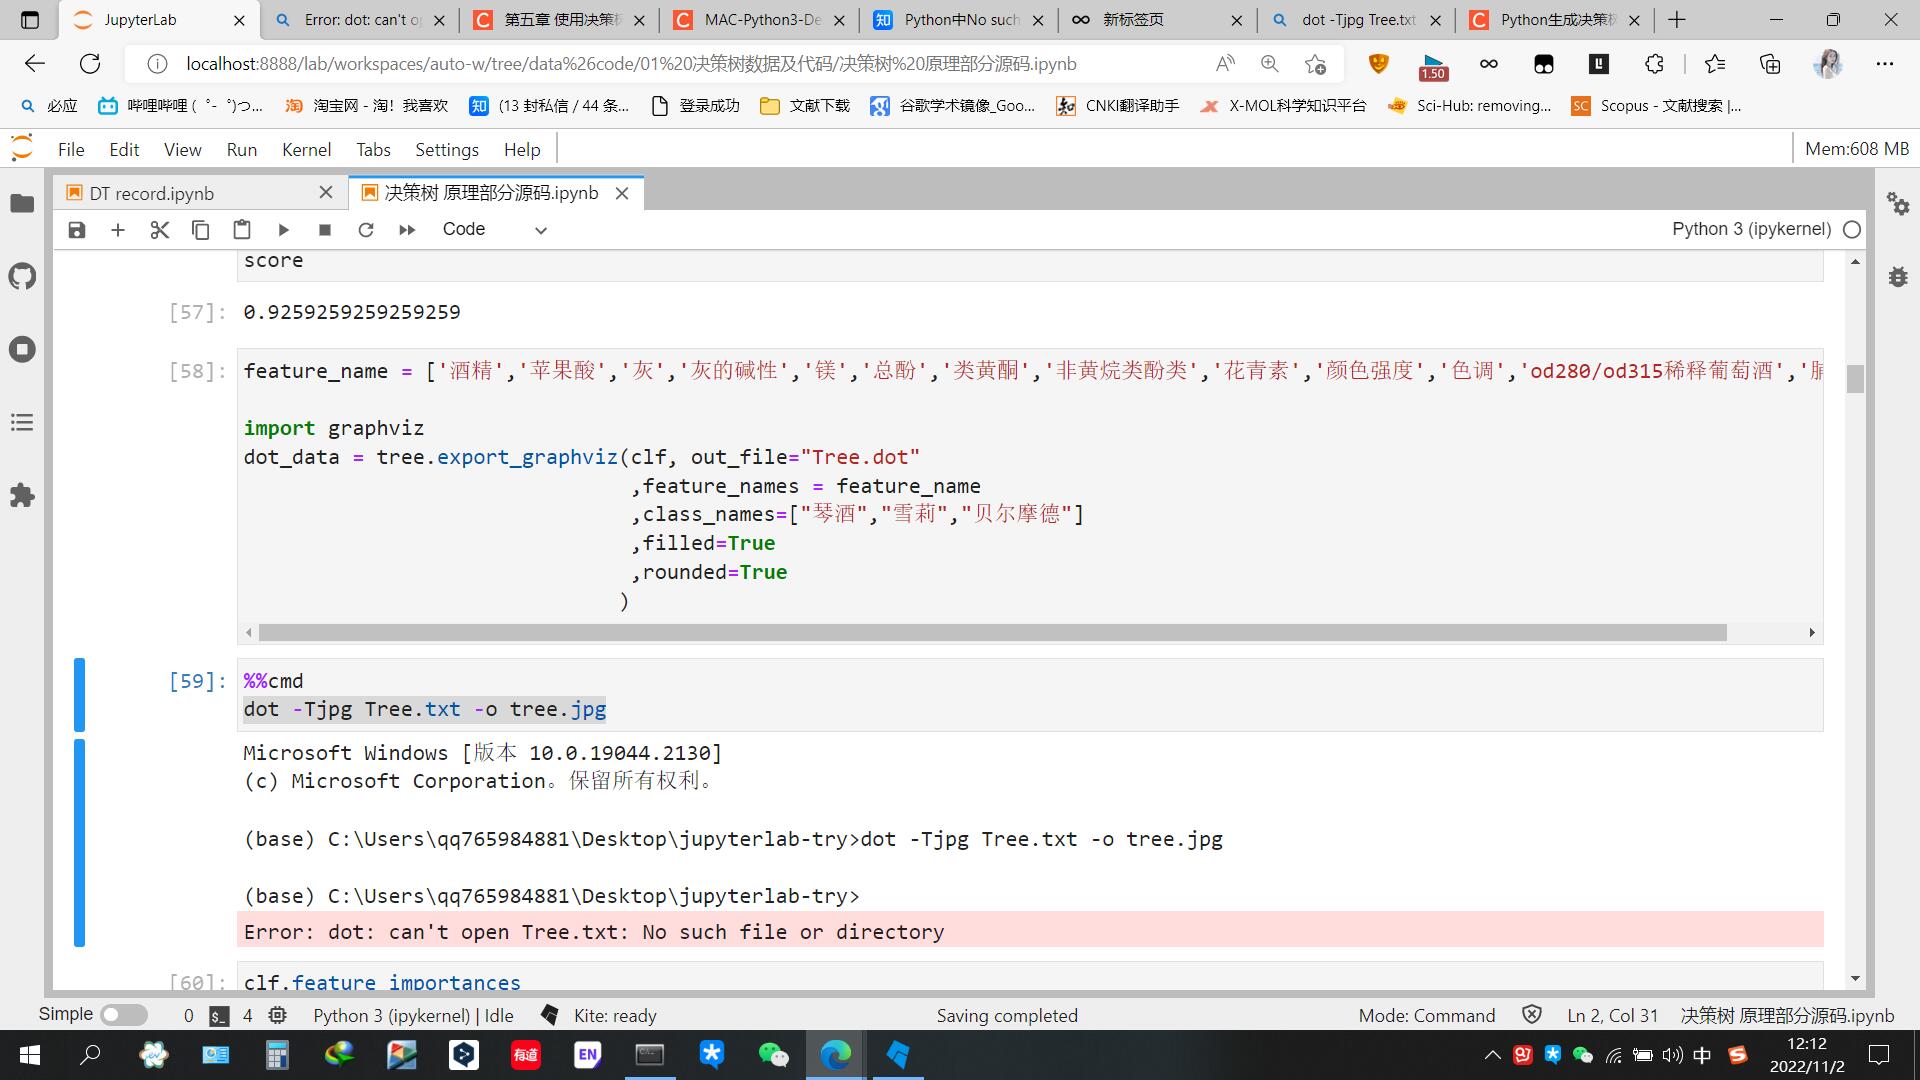Open the Code cell type dropdown
Image resolution: width=1920 pixels, height=1080 pixels.
pos(495,230)
